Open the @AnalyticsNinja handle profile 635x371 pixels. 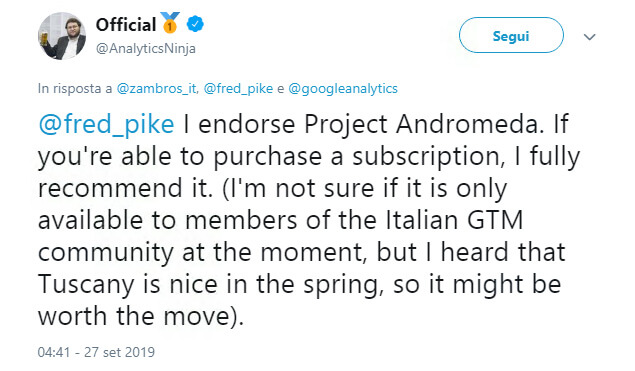coord(146,49)
